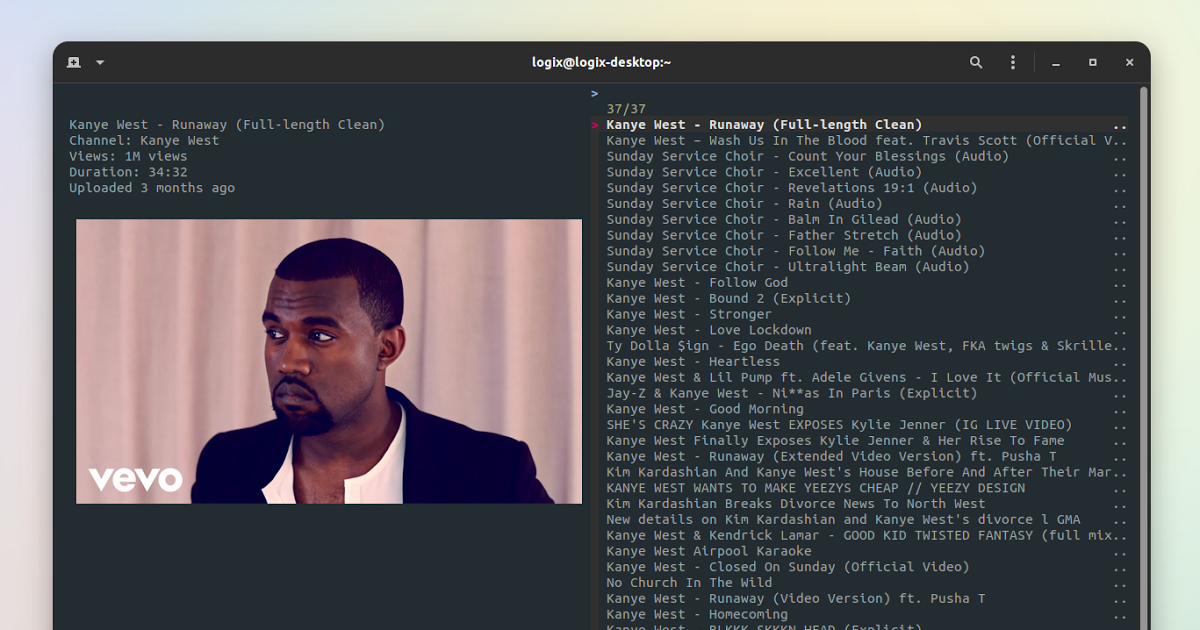Select 'KANYE WEST WANTS TO MAKE YEEZYS CHEAP'

(x=866, y=488)
